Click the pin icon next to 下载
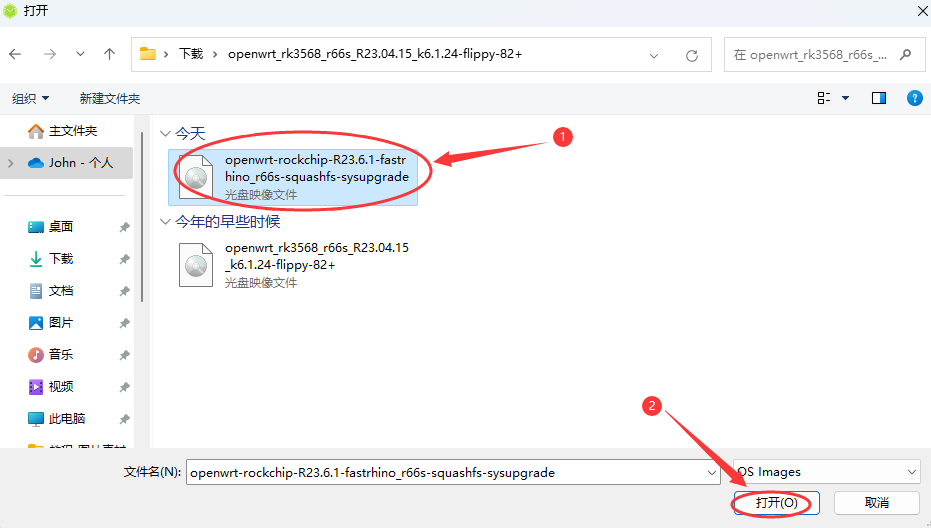This screenshot has width=931, height=528. [x=124, y=259]
